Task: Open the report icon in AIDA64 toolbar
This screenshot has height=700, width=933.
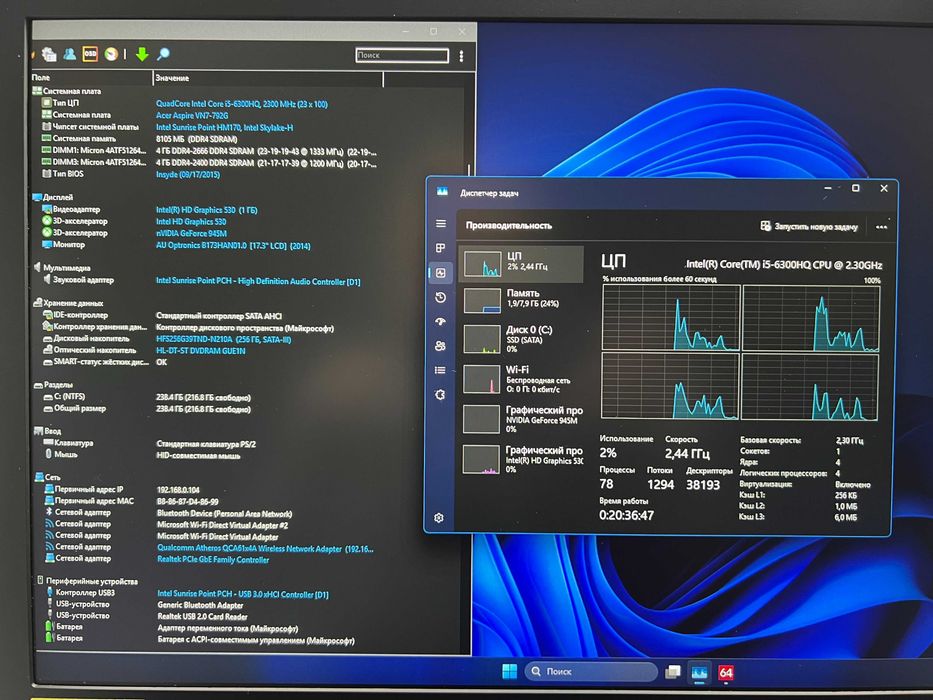Action: [x=49, y=54]
